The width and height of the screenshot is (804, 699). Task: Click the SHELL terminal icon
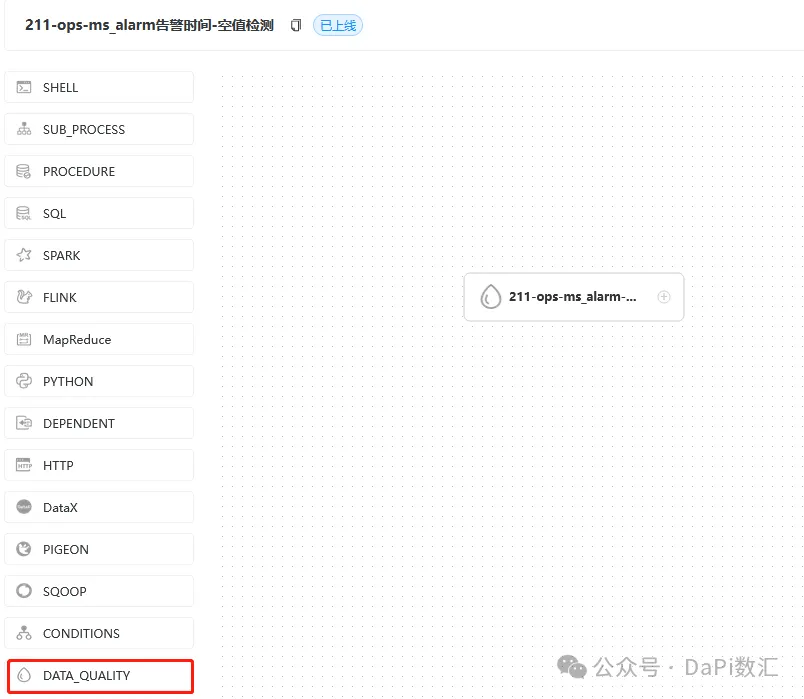point(24,87)
